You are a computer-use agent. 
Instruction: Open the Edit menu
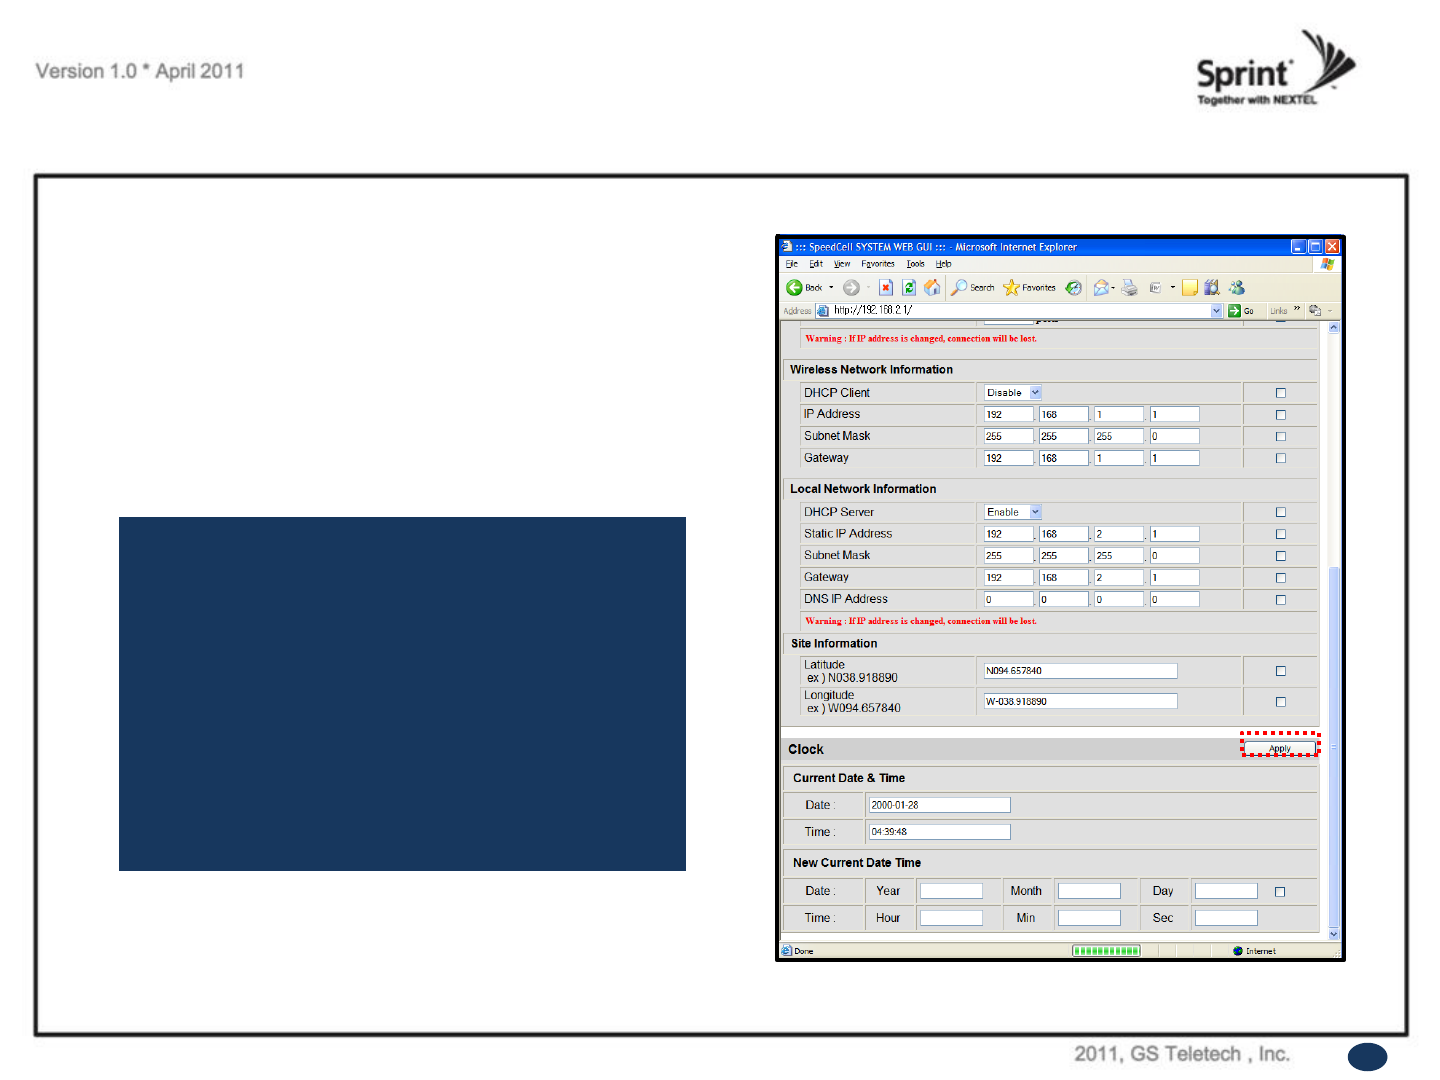click(x=816, y=264)
